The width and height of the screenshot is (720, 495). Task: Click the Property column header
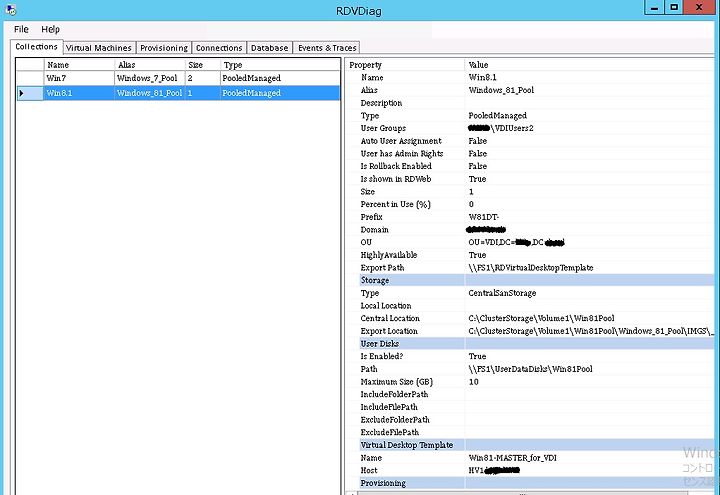click(406, 65)
